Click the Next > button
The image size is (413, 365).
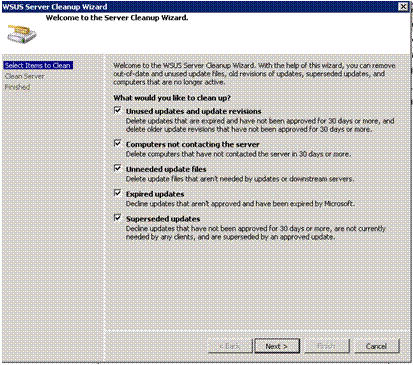[277, 346]
